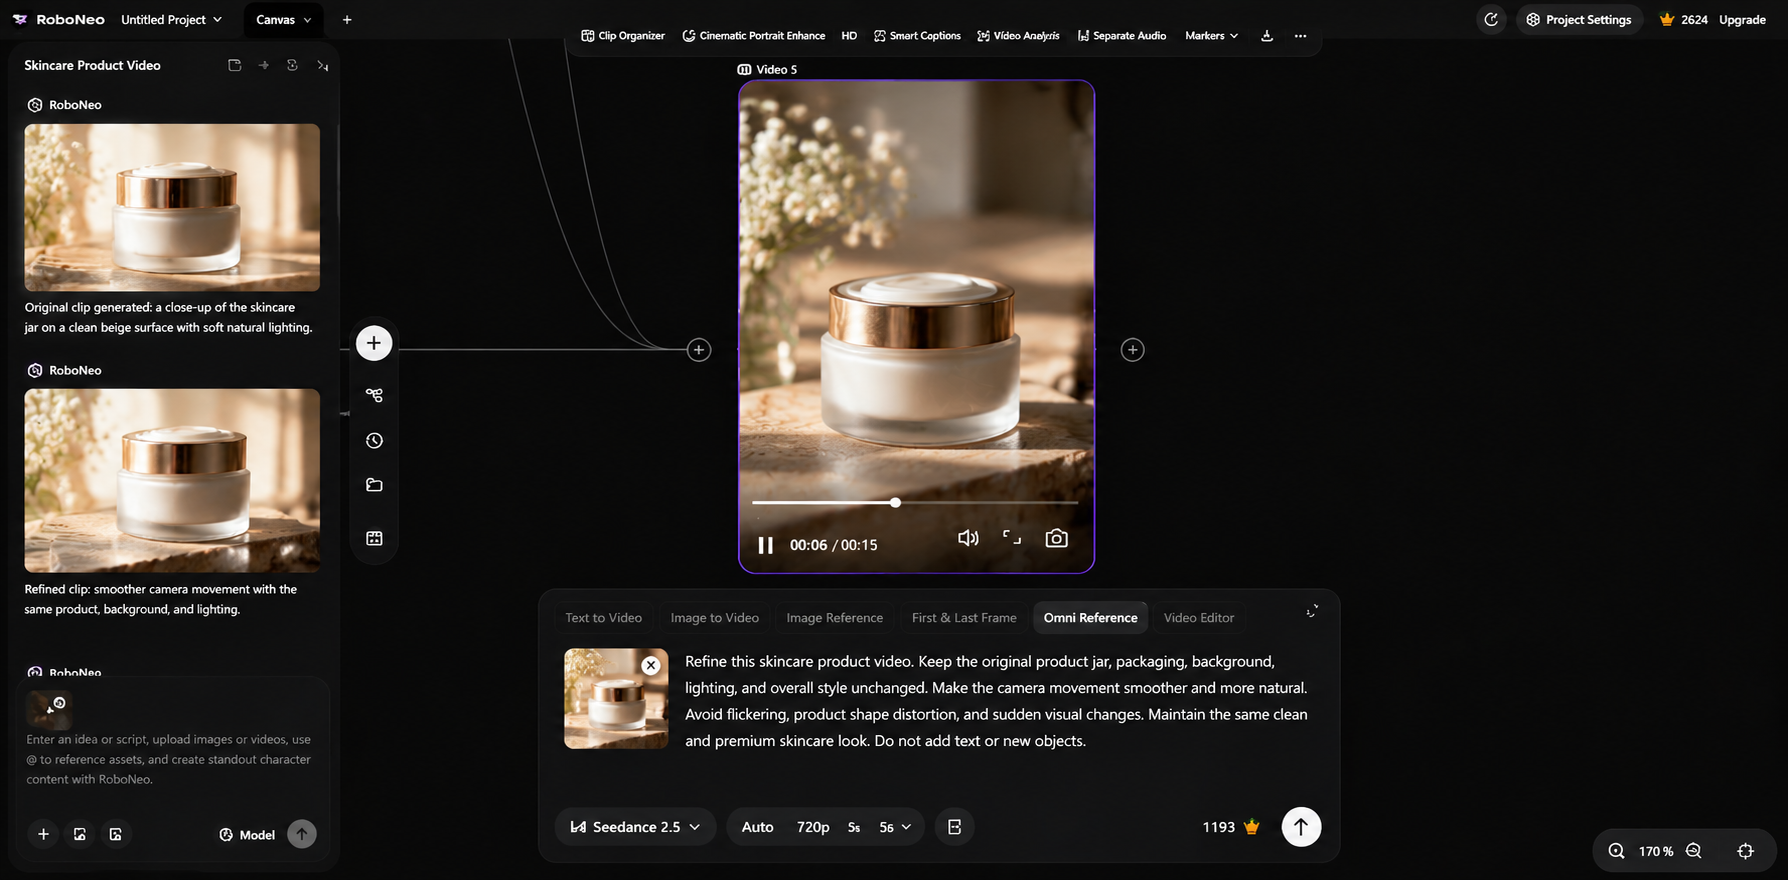Viewport: 1788px width, 880px height.
Task: Click the chat input text field
Action: 170,760
